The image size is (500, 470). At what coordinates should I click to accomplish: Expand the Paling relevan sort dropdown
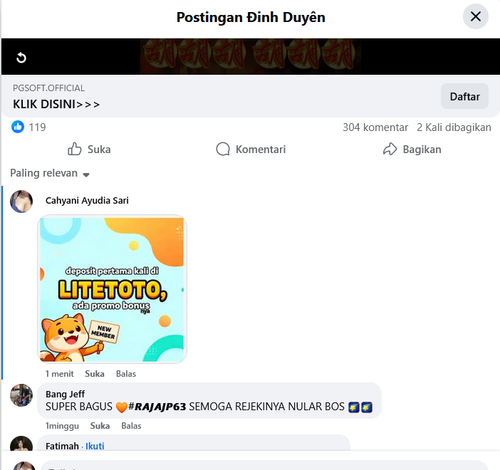(50, 173)
